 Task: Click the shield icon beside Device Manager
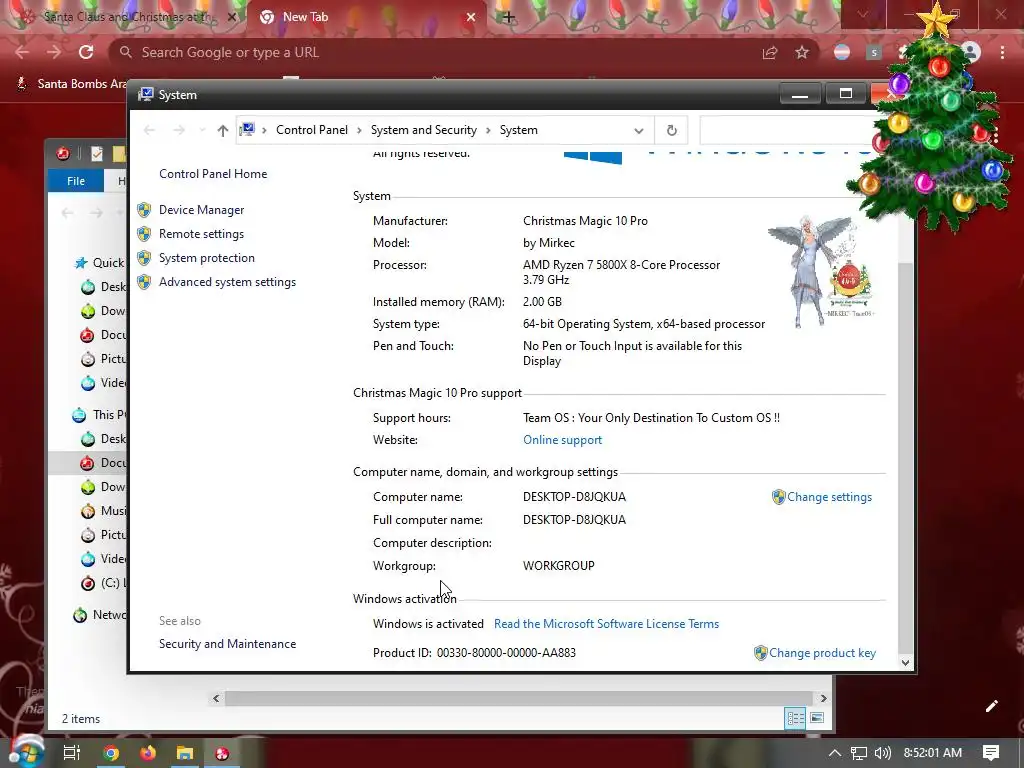pos(144,210)
